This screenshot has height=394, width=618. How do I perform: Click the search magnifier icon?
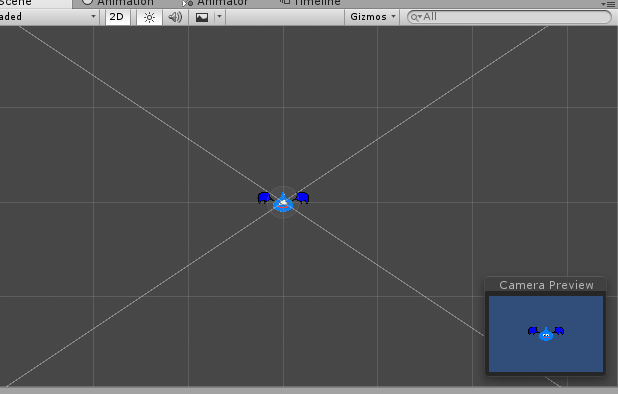(414, 17)
